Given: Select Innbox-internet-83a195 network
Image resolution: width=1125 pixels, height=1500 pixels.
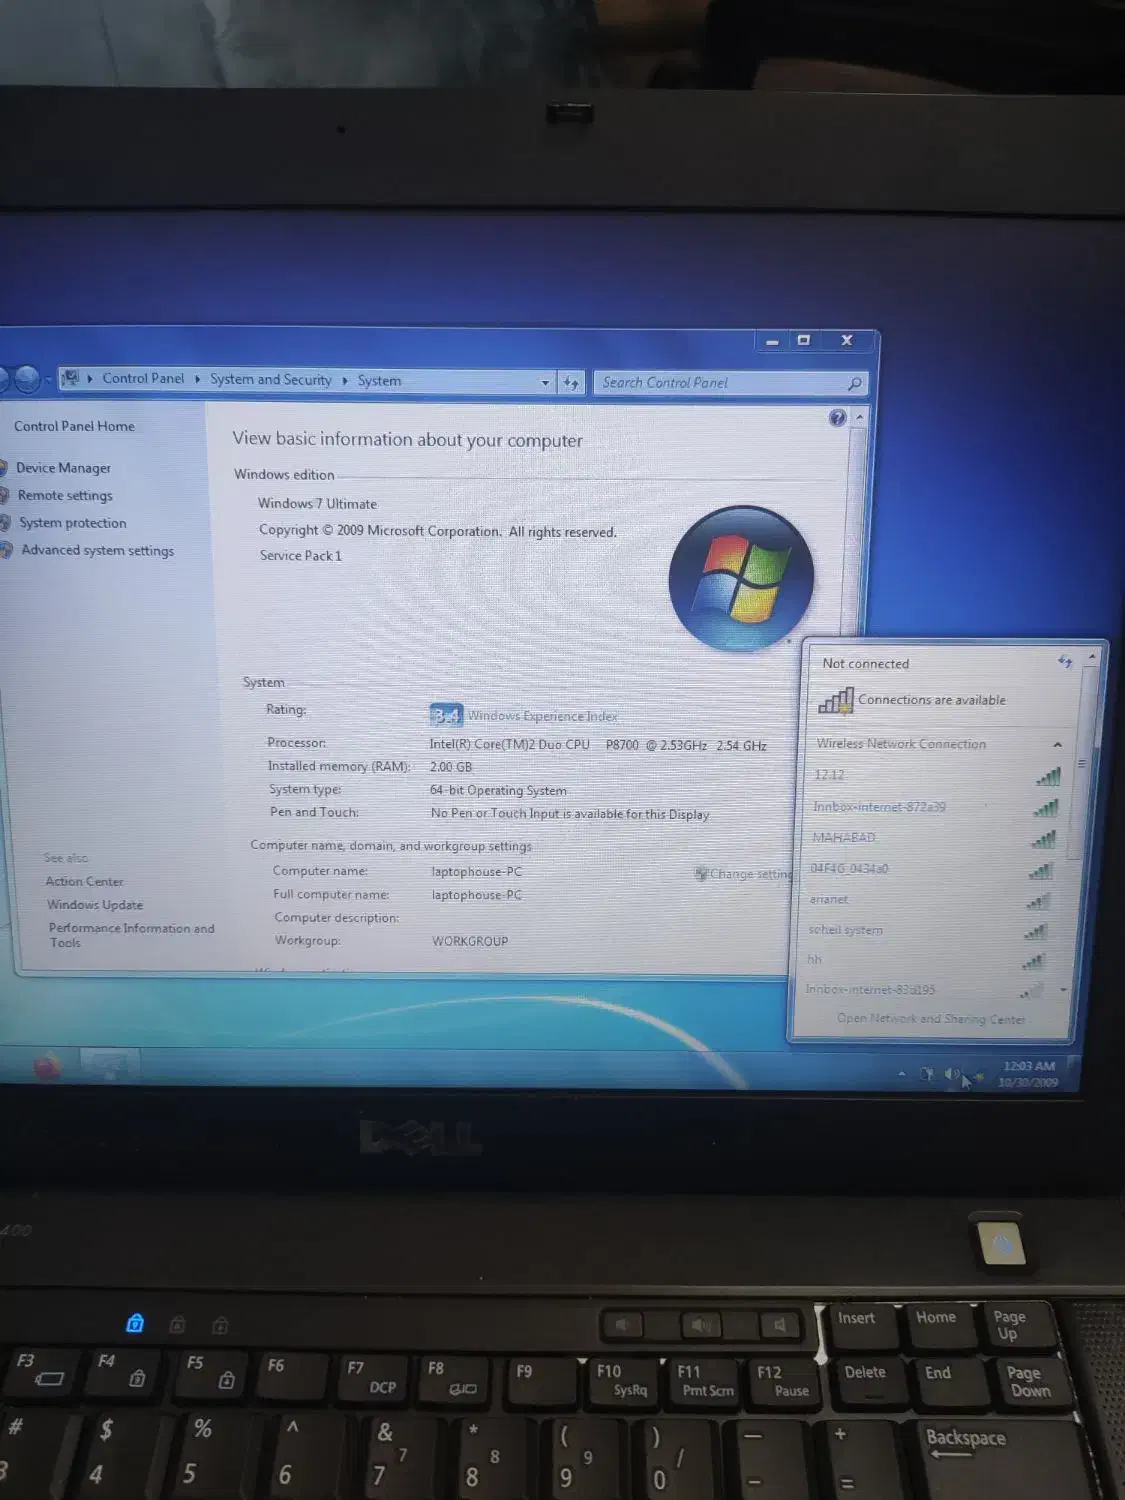Looking at the screenshot, I should [x=924, y=990].
